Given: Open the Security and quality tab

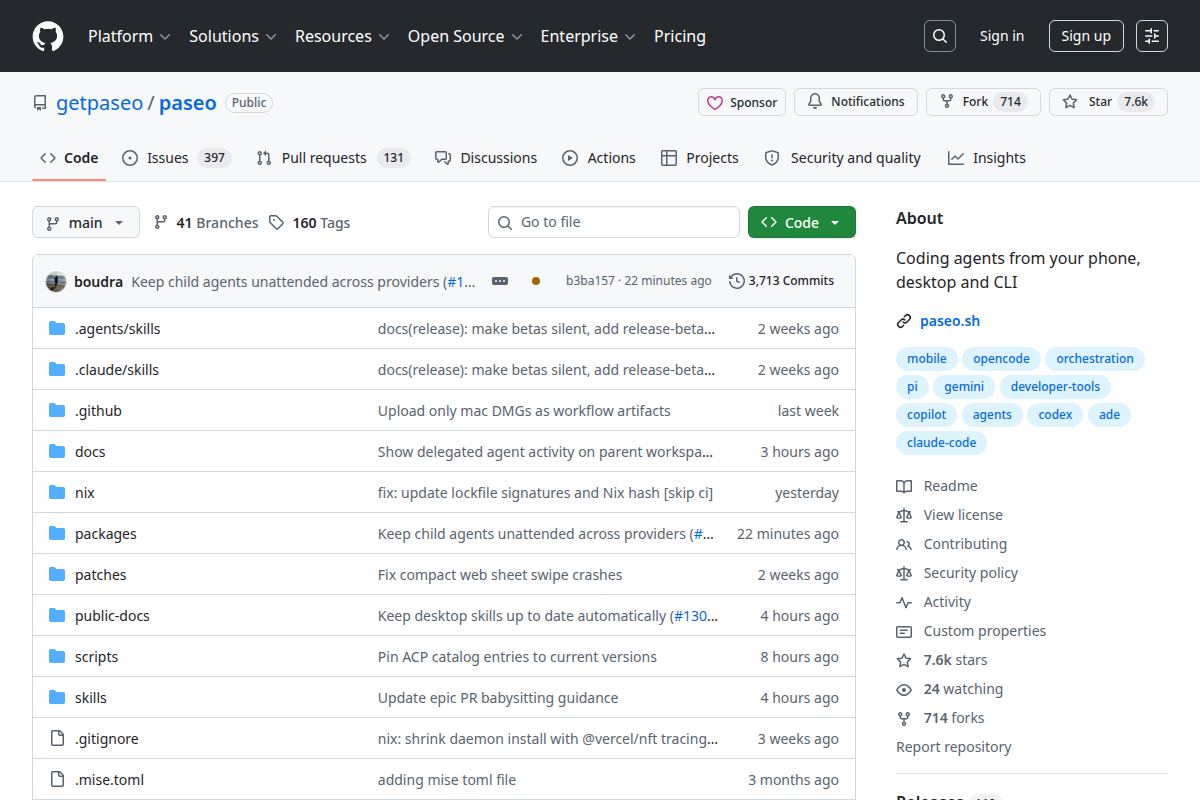Looking at the screenshot, I should click(843, 158).
